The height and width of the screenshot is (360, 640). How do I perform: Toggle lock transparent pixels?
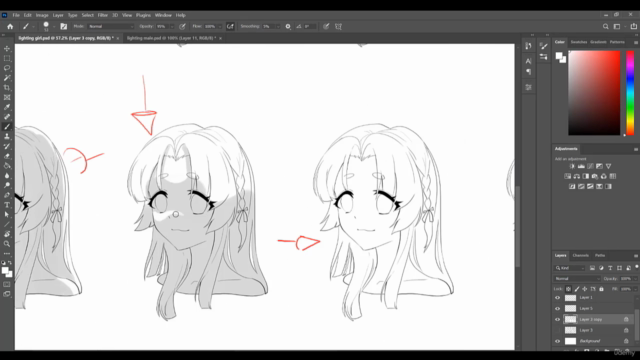[568, 289]
